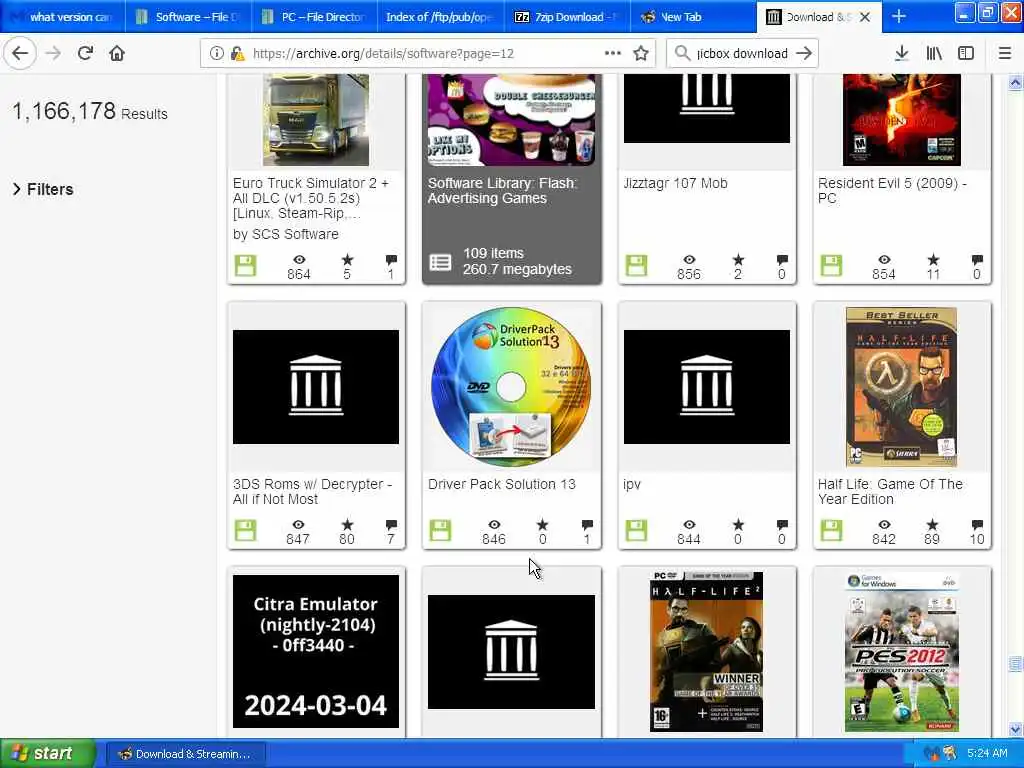Image resolution: width=1024 pixels, height=768 pixels.
Task: Switch to '7zip Download' tab
Action: (x=567, y=17)
